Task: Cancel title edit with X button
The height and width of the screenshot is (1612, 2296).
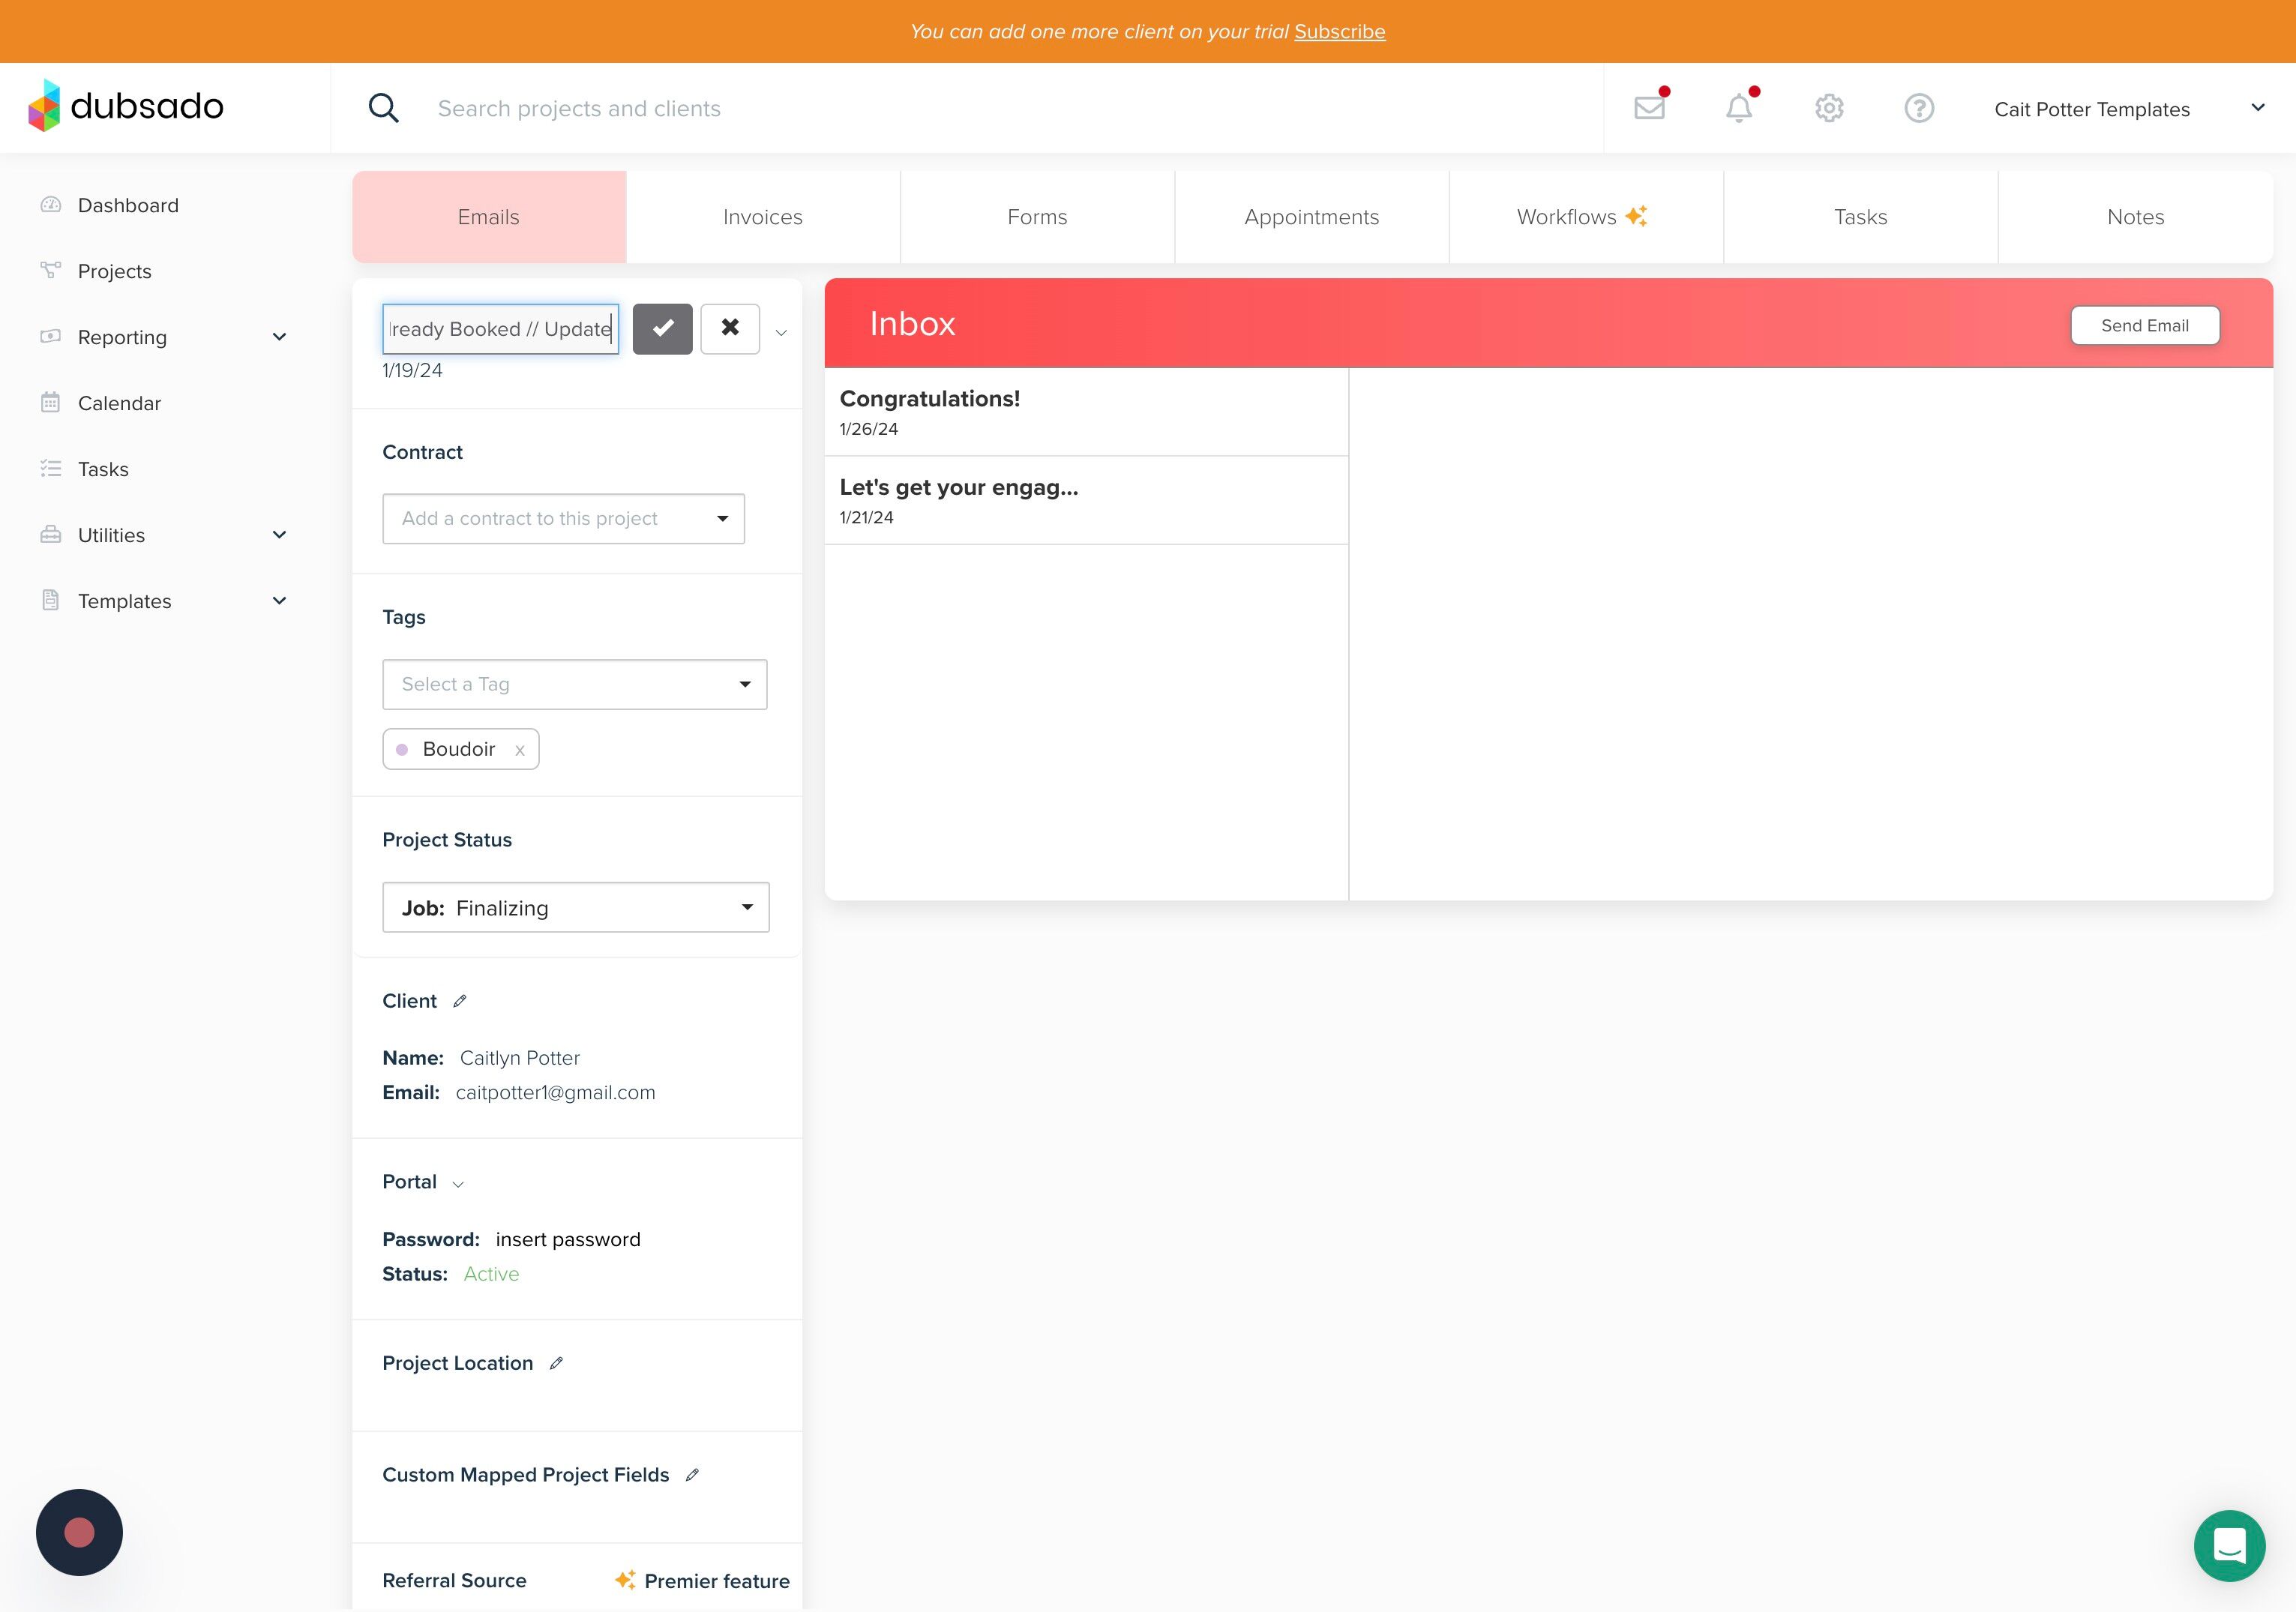Action: [x=730, y=328]
